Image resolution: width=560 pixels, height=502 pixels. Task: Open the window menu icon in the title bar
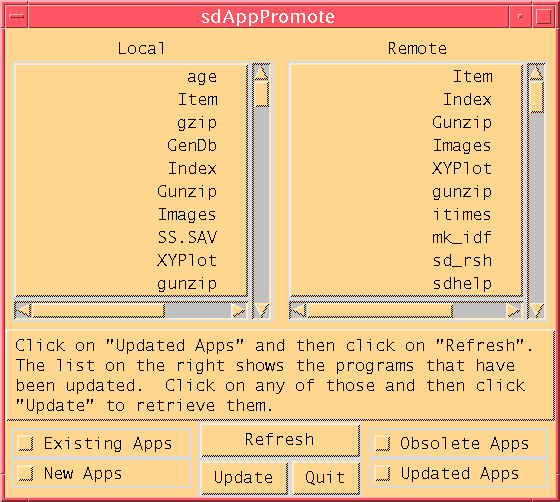16,16
